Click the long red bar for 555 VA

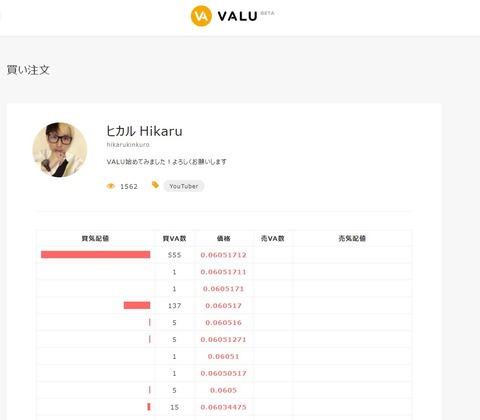96,255
